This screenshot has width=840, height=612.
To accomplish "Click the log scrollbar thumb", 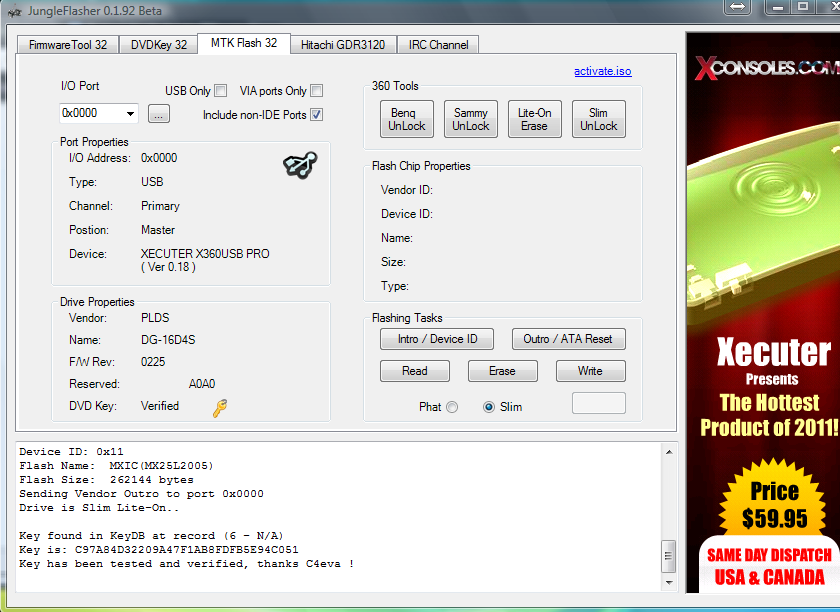I will (x=669, y=556).
